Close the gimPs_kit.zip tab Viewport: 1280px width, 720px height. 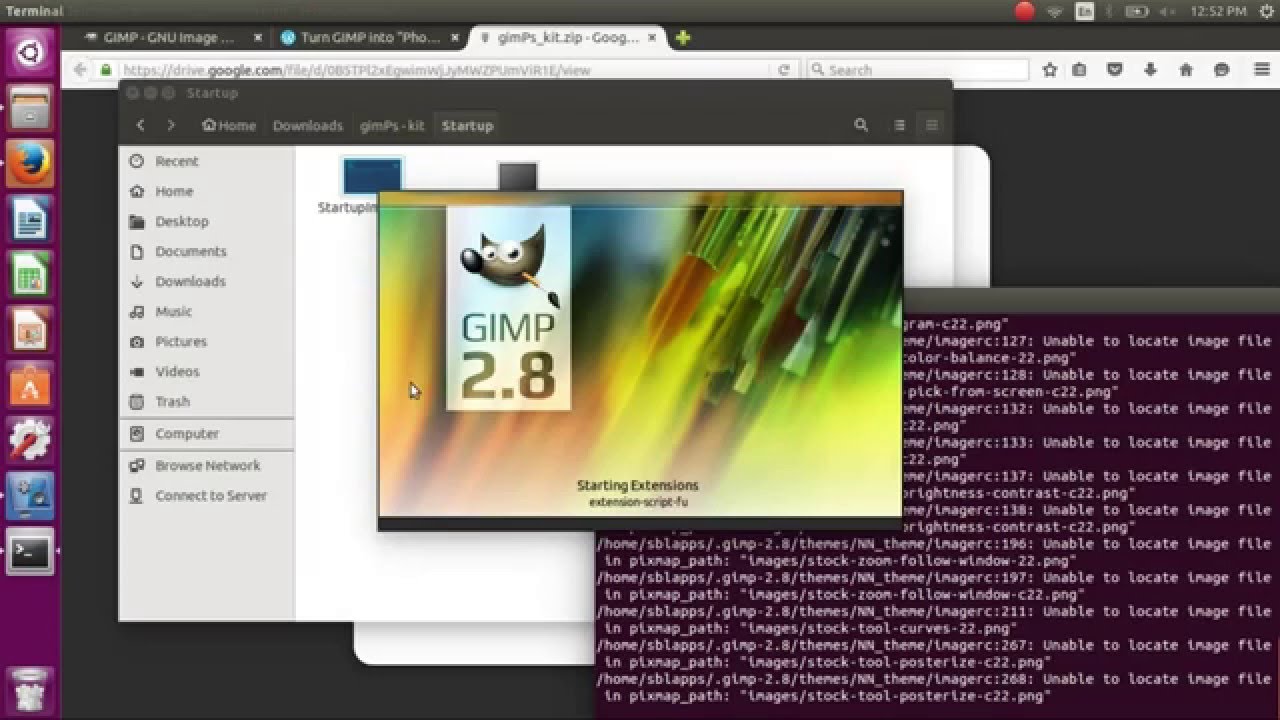pyautogui.click(x=652, y=38)
